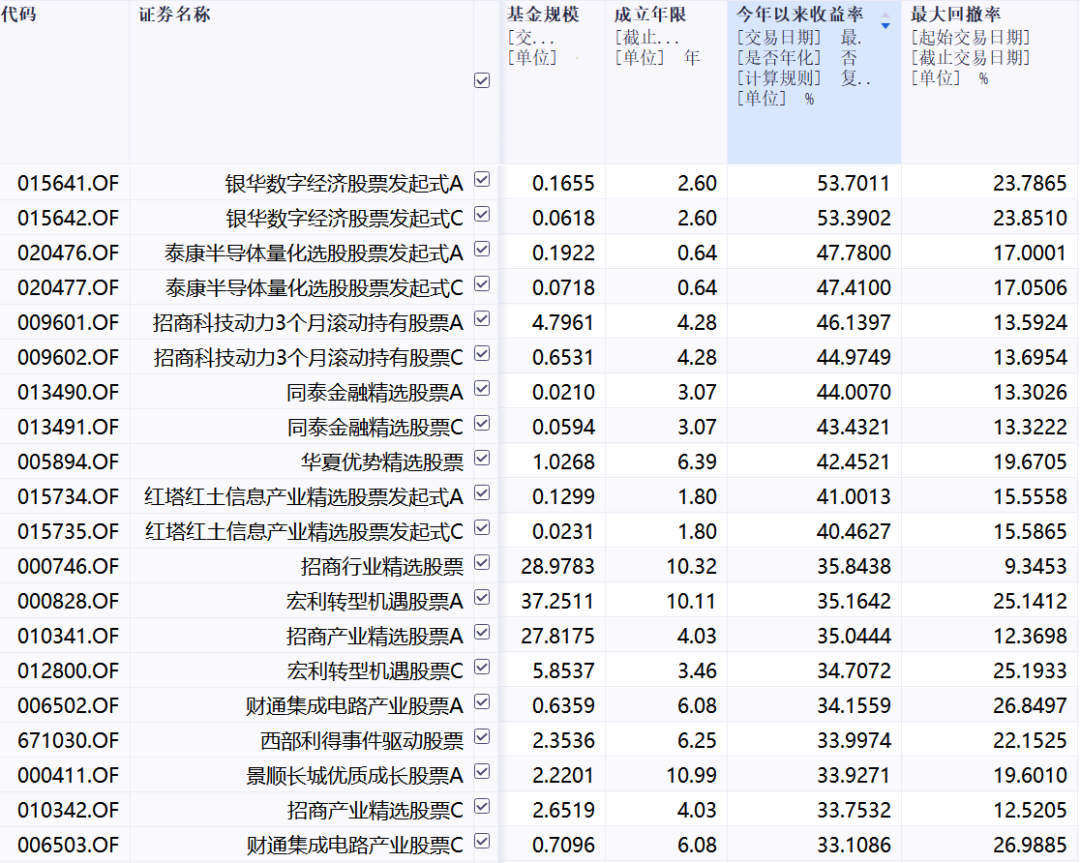
Task: Click establishment years value 10.99
Action: point(692,776)
